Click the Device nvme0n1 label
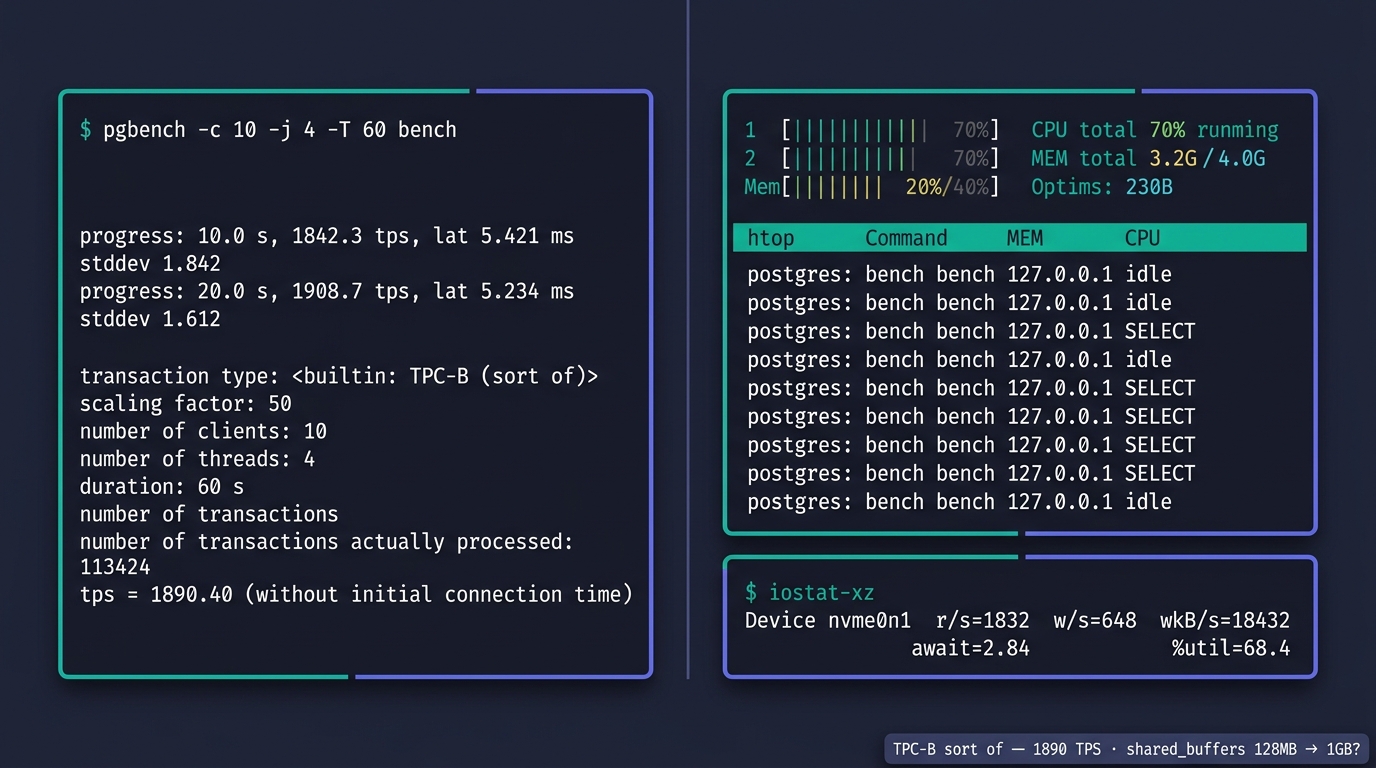Screen dimensions: 1376x768 [828, 621]
